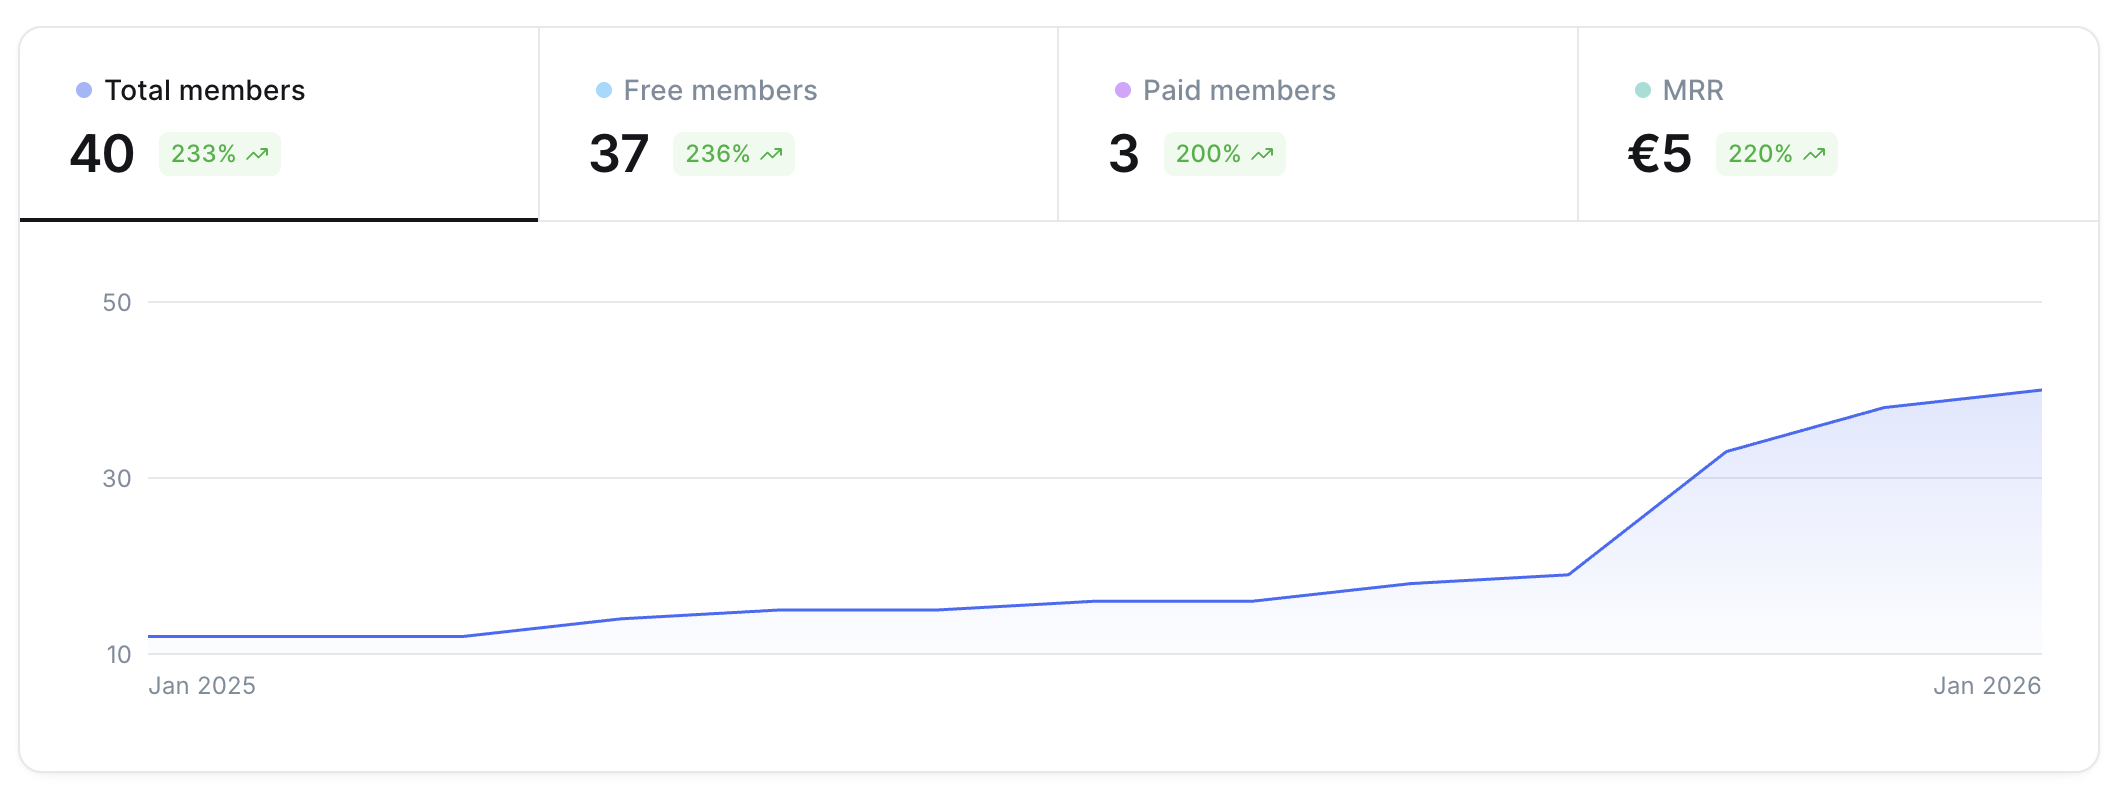
Task: Click the 233% growth badge
Action: pos(220,154)
